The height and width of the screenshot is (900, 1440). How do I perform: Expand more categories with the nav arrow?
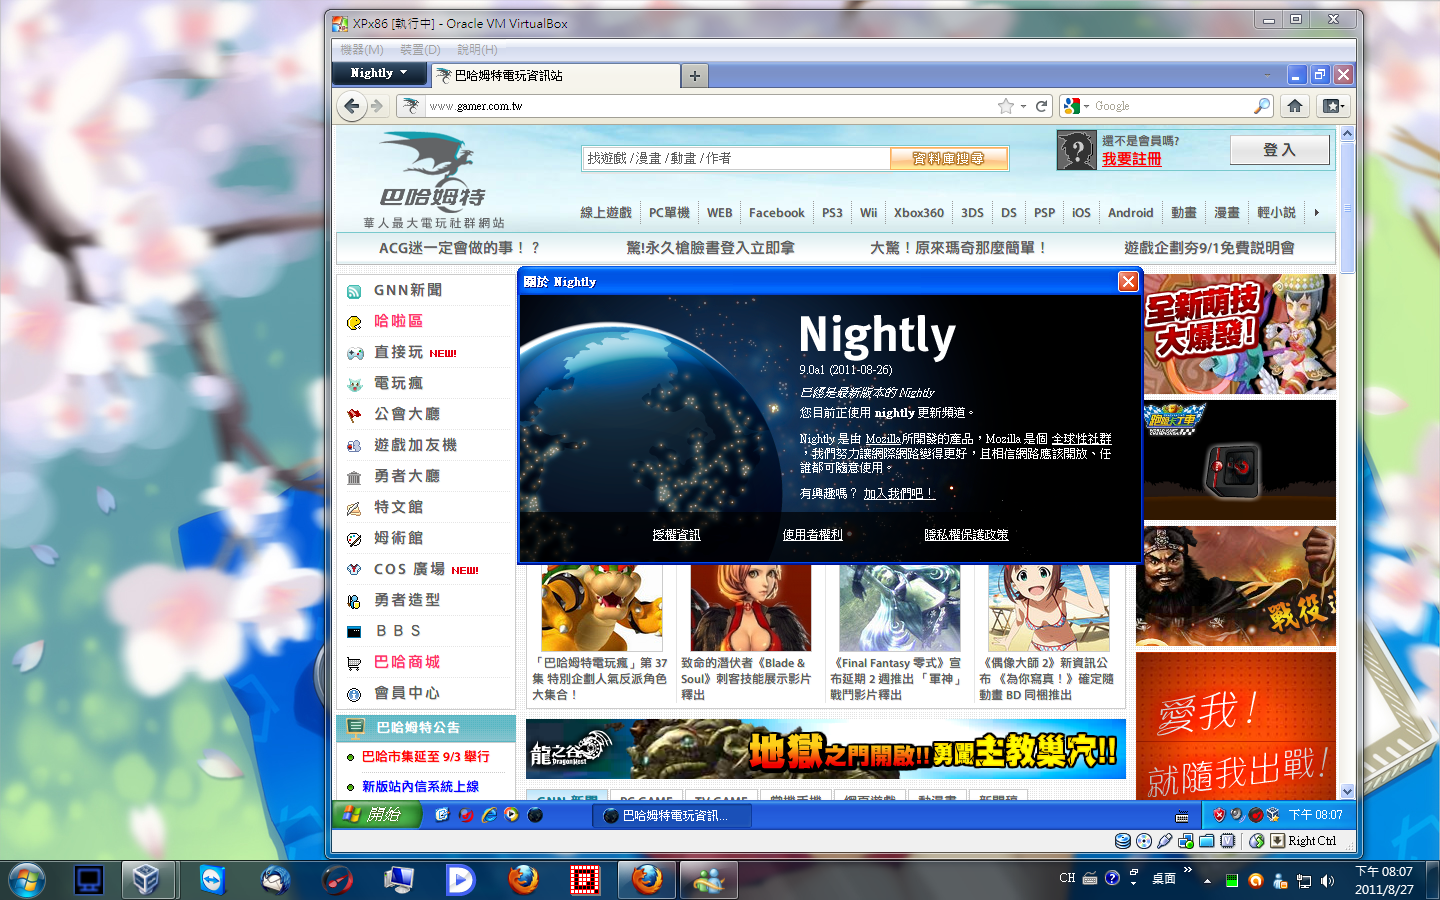1317,212
